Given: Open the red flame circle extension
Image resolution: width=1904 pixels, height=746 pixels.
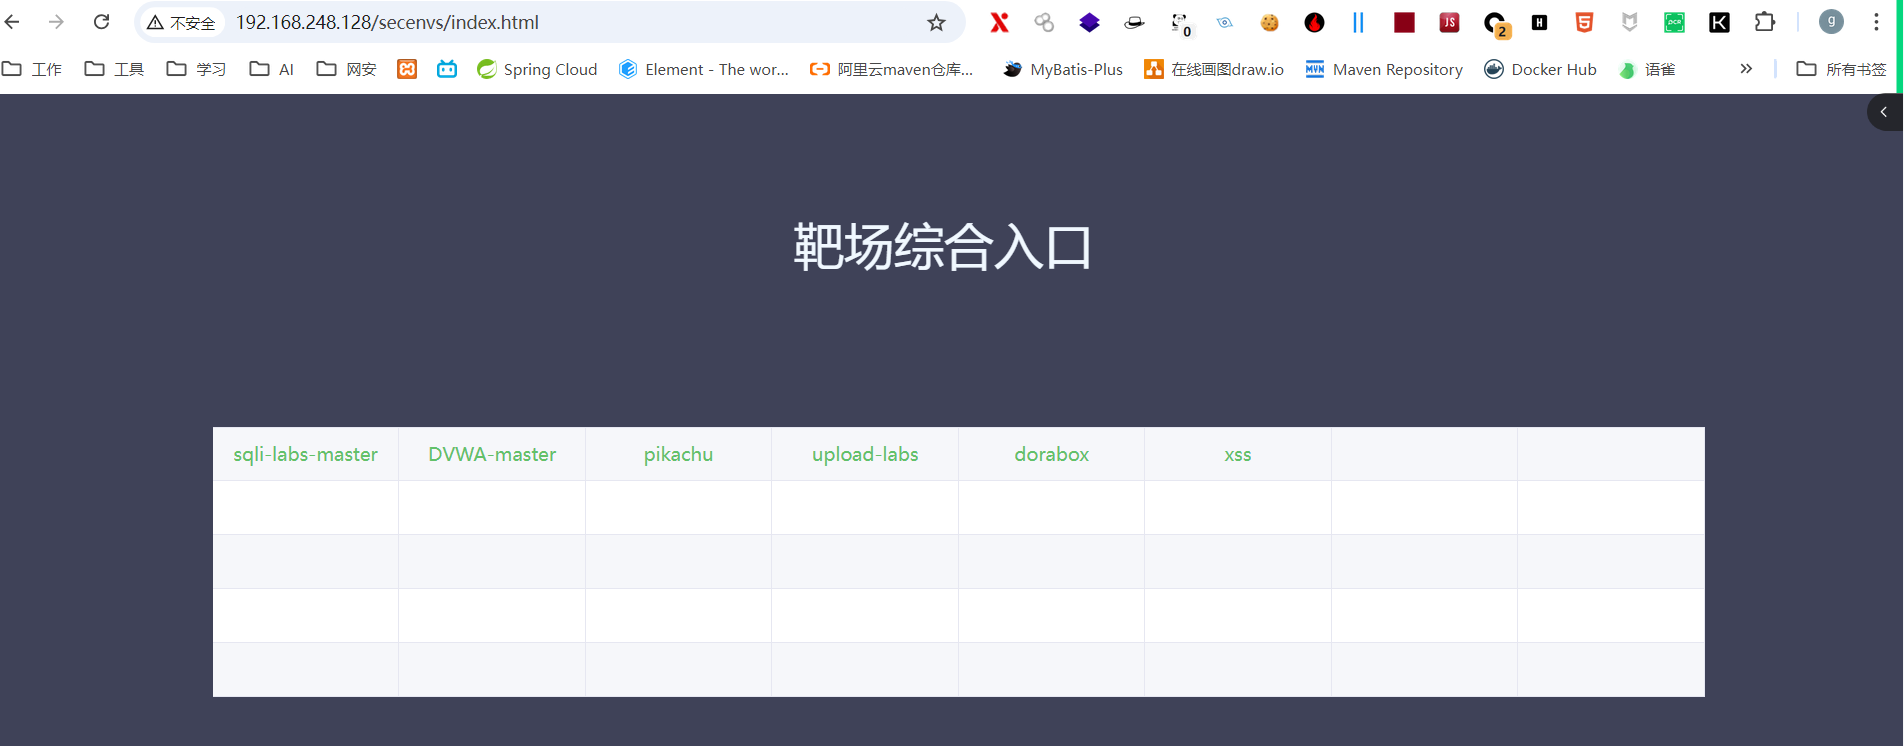Looking at the screenshot, I should coord(1314,22).
